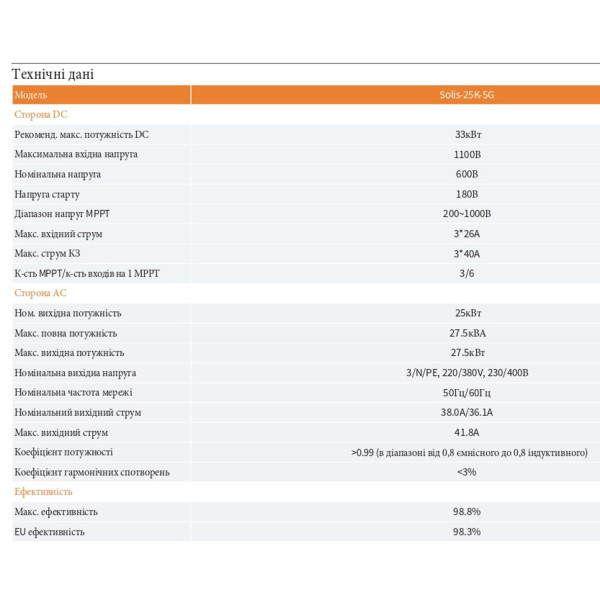Click the '3*40А' short-circuit current value

pyautogui.click(x=467, y=253)
